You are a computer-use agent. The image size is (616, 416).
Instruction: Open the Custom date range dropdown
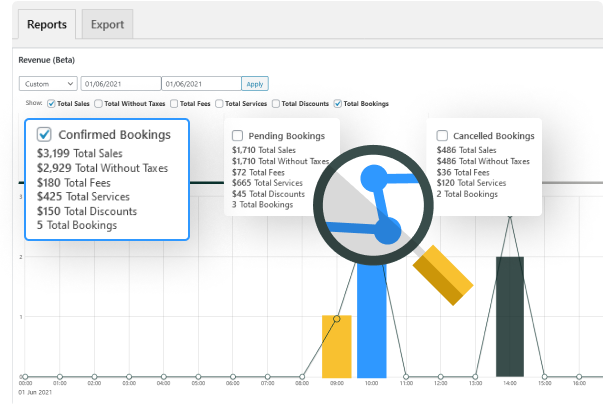(48, 84)
